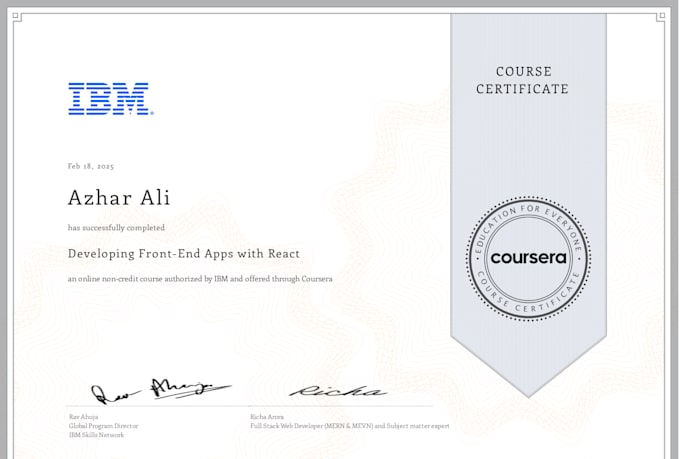
Task: Click the Coursera seal emblem
Action: (x=528, y=259)
